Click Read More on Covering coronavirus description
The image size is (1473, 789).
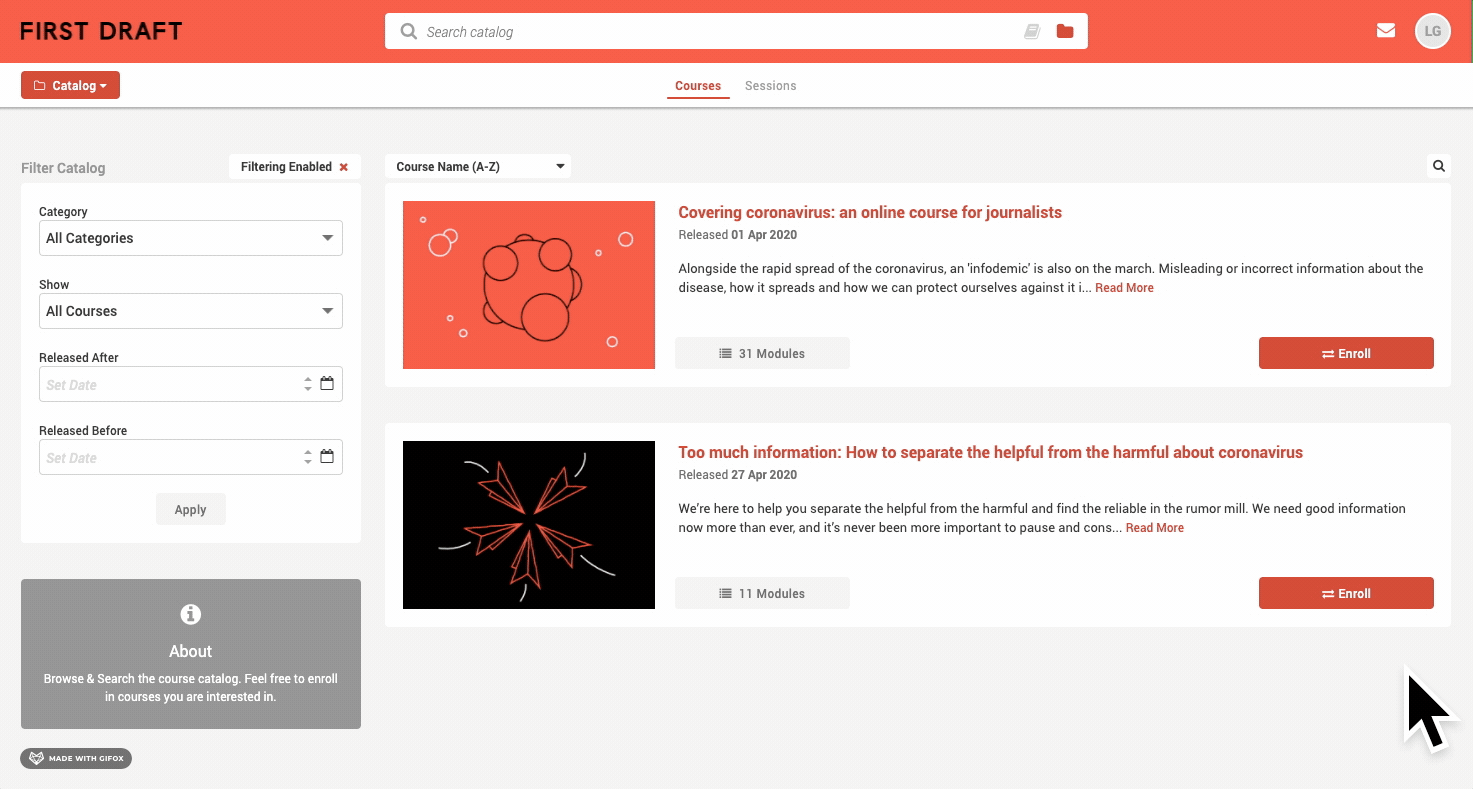[1124, 288]
